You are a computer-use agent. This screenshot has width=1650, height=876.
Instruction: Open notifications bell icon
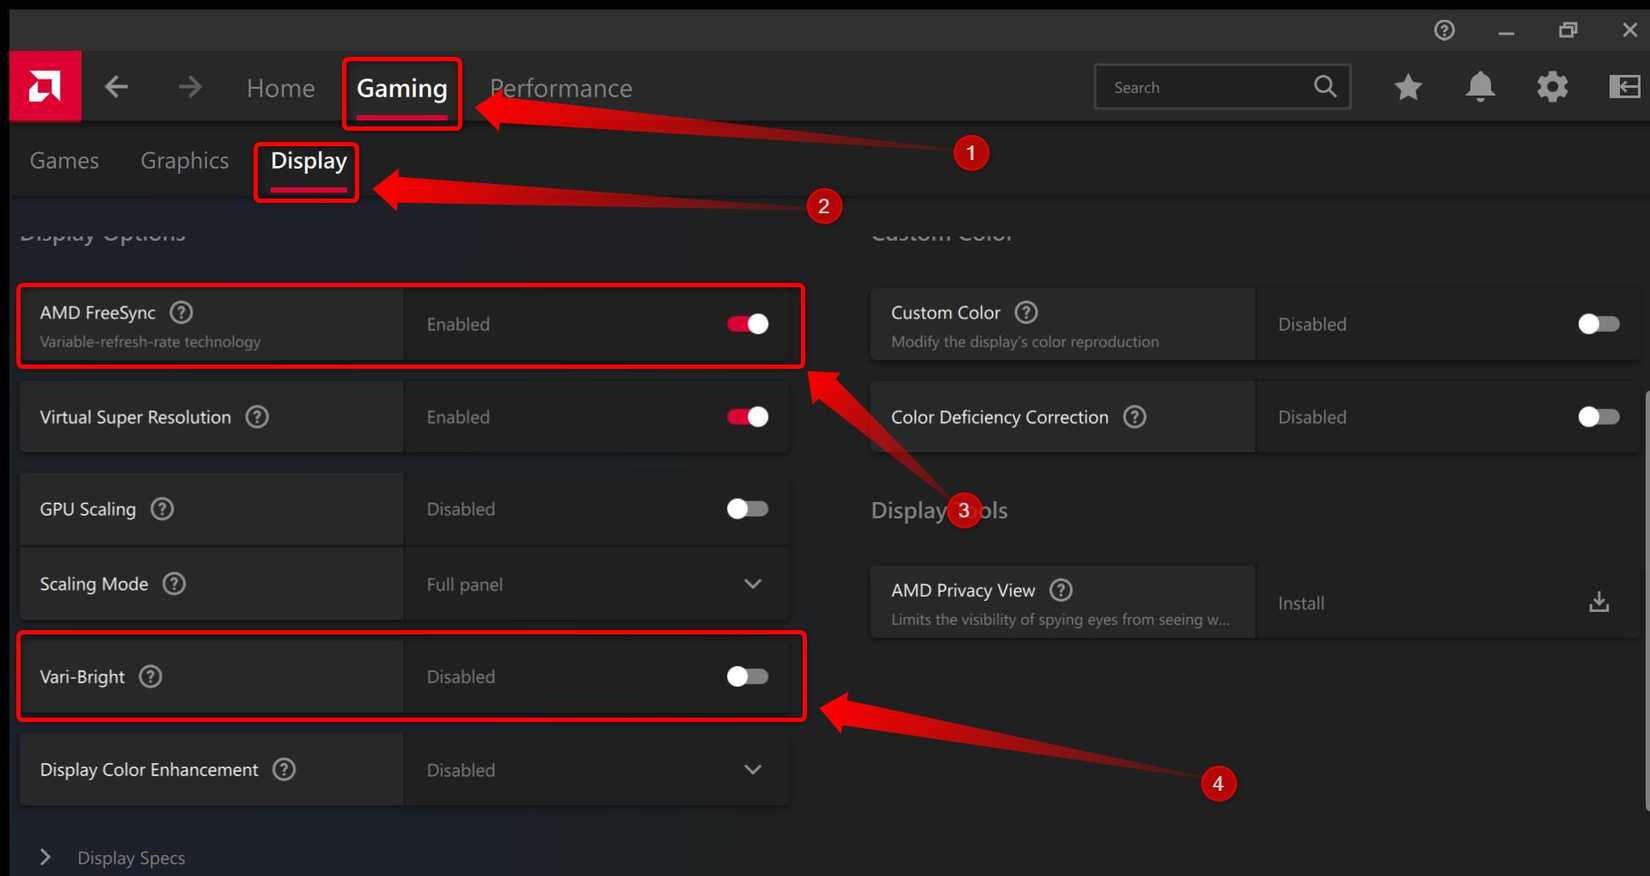pos(1480,87)
